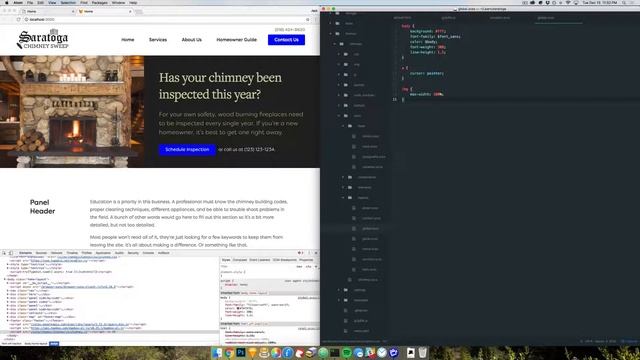Switch to the DevTools Sources tab

coord(41,253)
